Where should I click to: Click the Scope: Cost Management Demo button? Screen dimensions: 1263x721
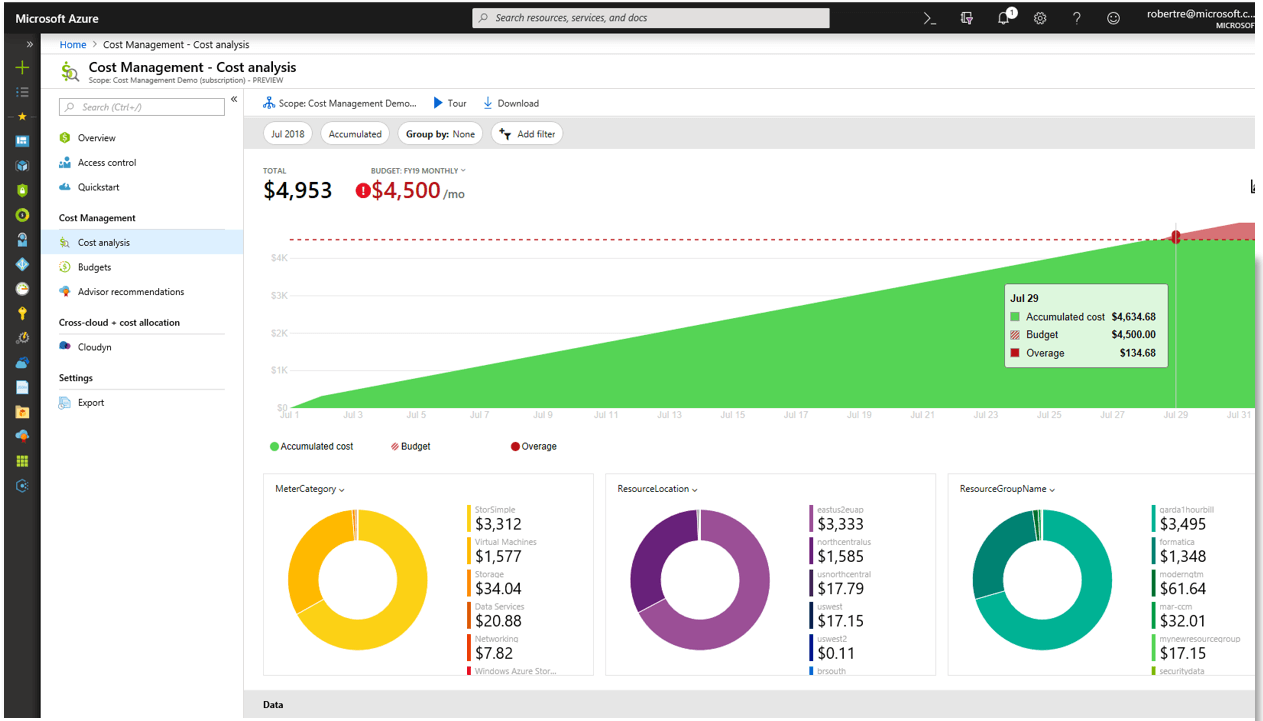pyautogui.click(x=340, y=103)
